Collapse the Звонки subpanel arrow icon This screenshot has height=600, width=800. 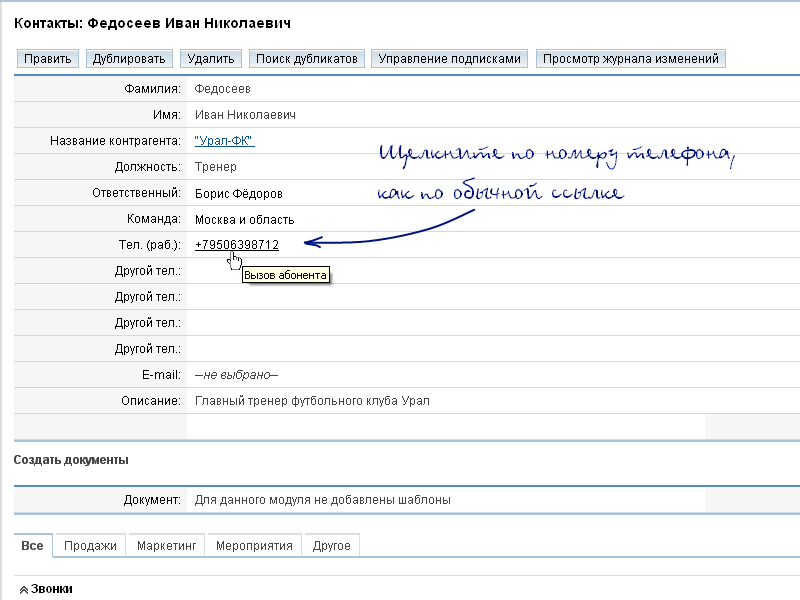point(23,590)
